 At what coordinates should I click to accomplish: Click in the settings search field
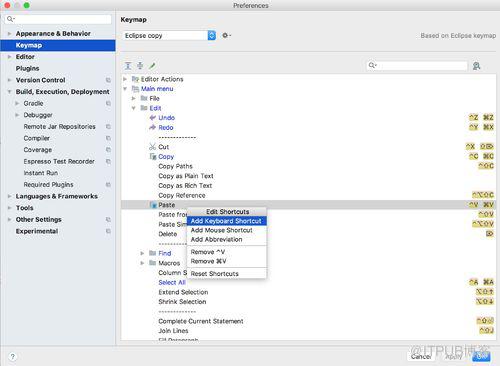tap(58, 19)
